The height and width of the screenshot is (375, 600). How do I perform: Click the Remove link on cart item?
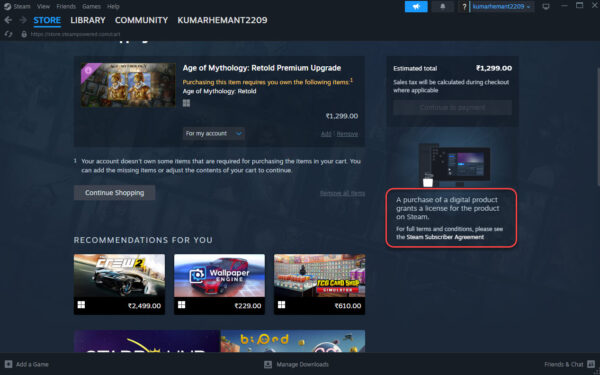tap(347, 134)
